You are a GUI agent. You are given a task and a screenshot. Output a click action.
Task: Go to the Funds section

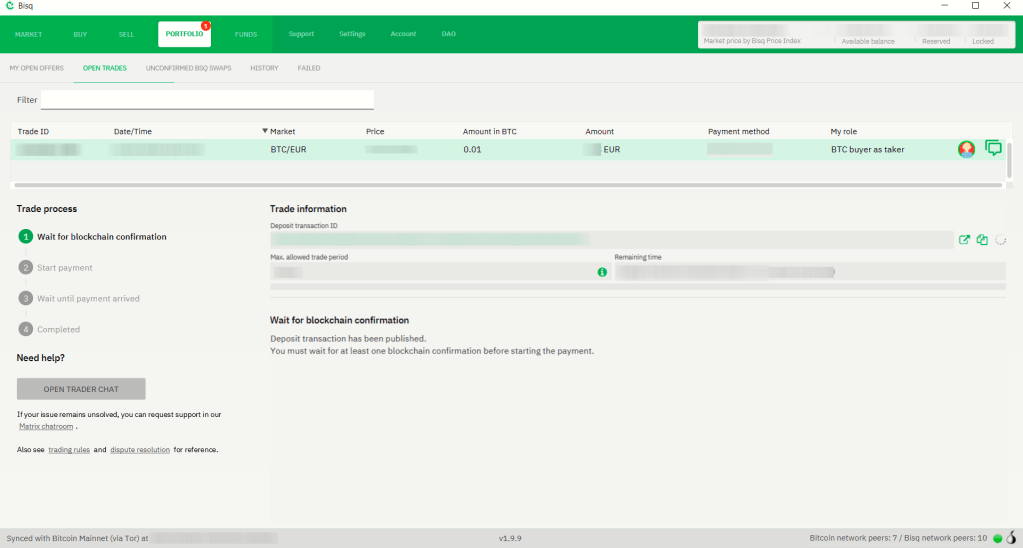(x=246, y=34)
